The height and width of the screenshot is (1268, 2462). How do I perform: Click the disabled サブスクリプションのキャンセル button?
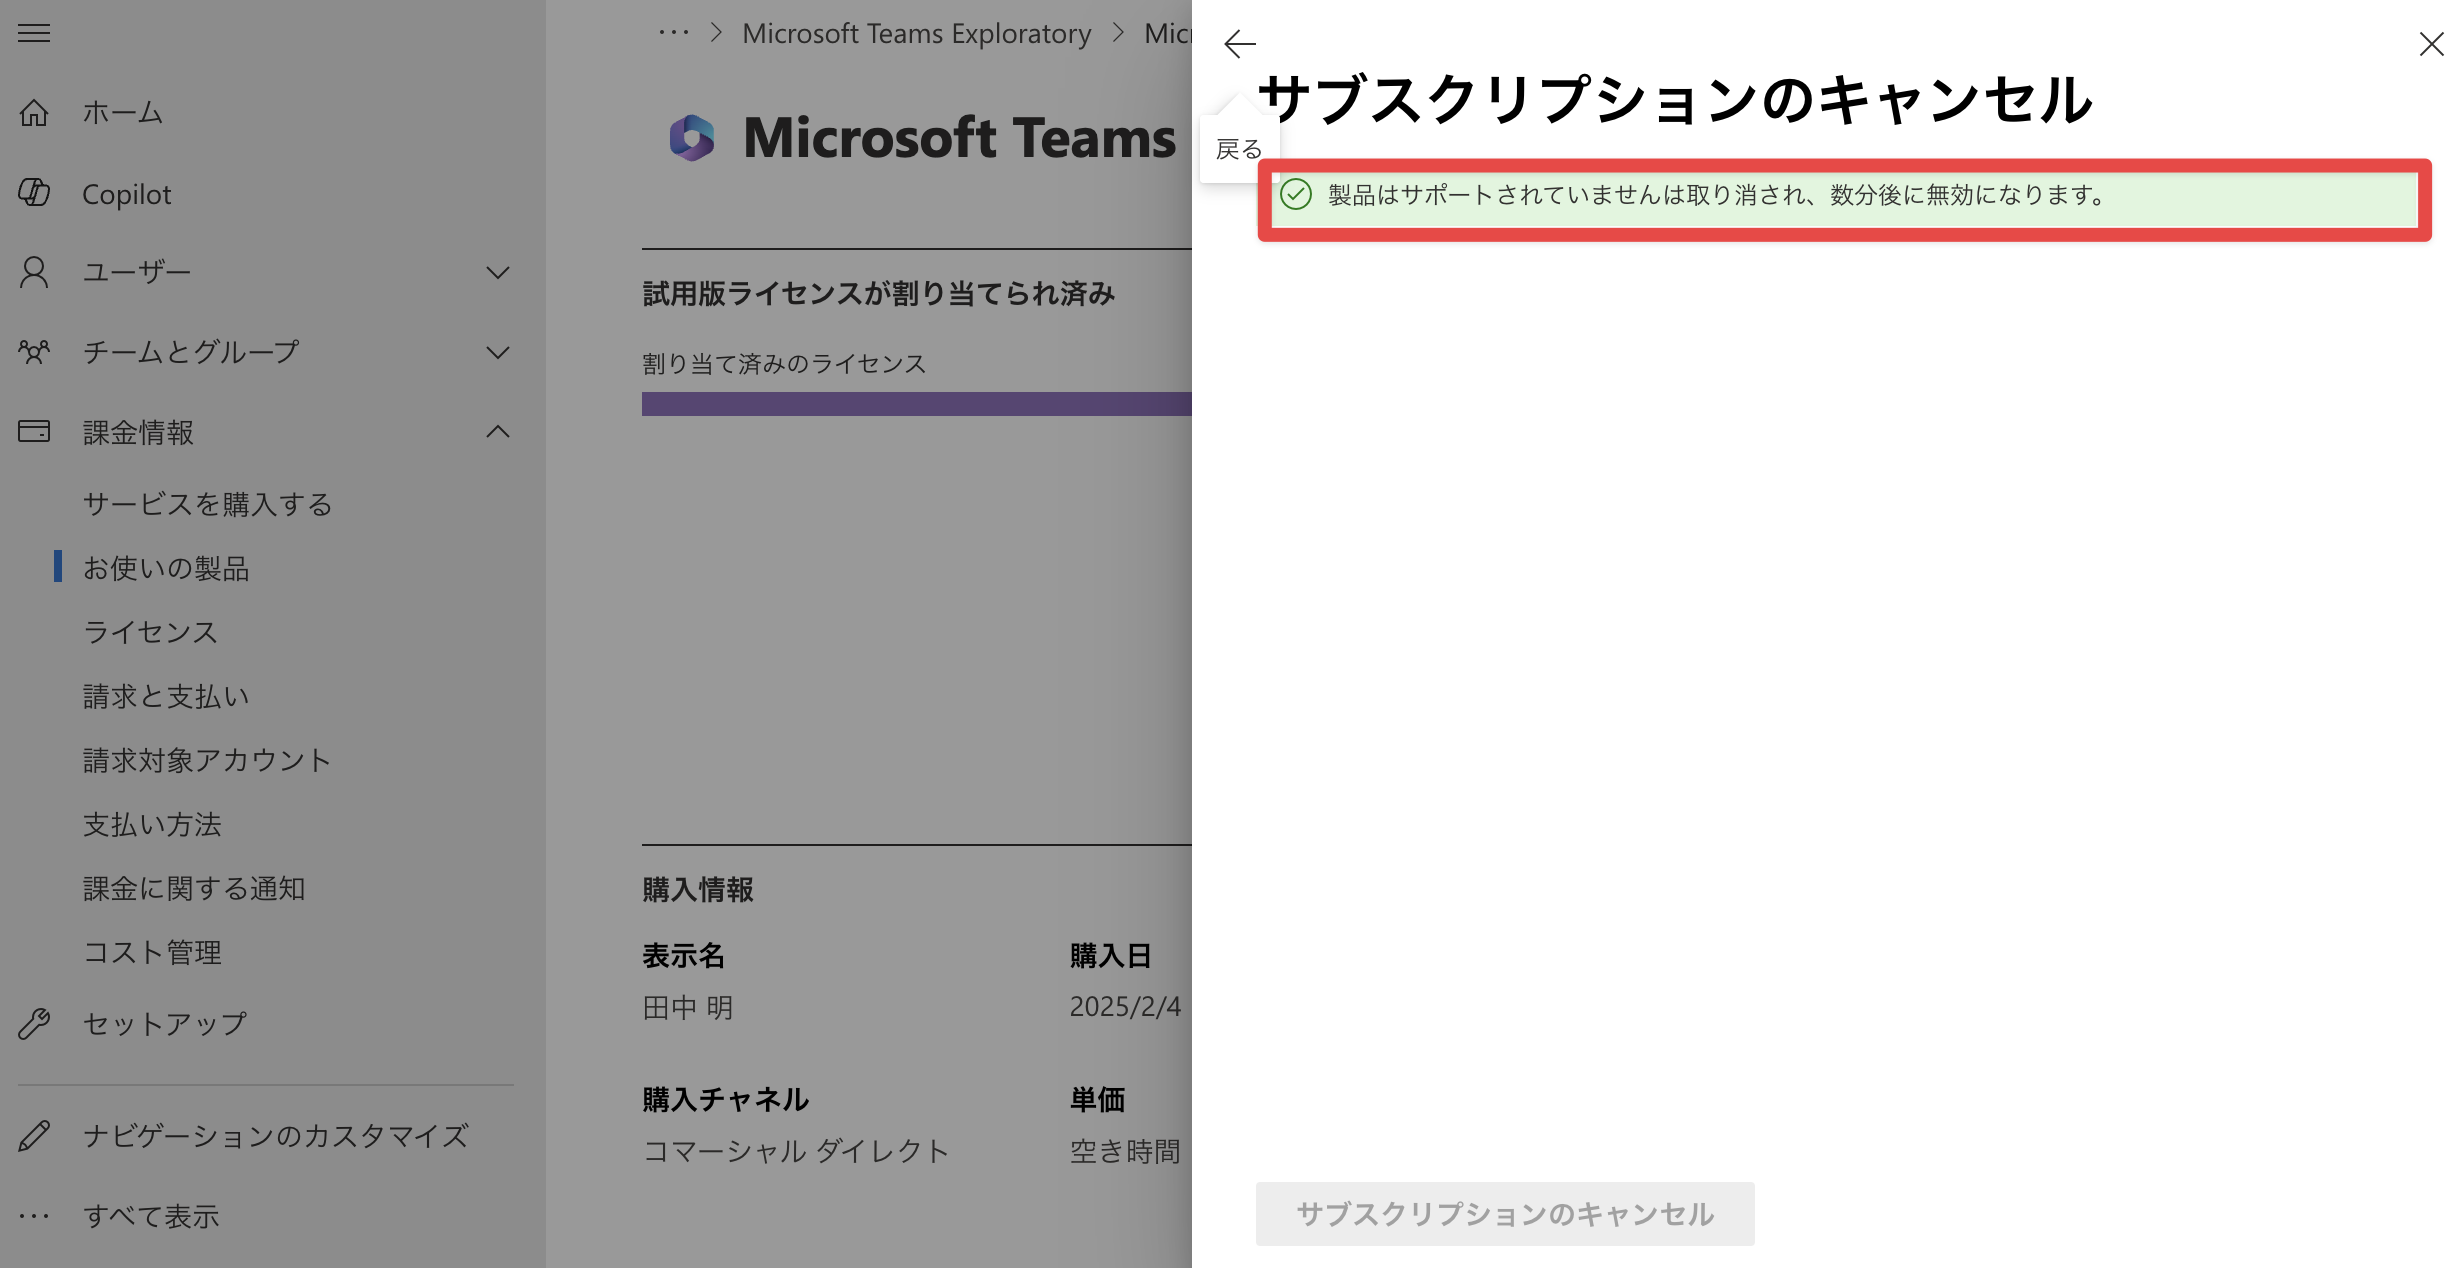pos(1505,1214)
